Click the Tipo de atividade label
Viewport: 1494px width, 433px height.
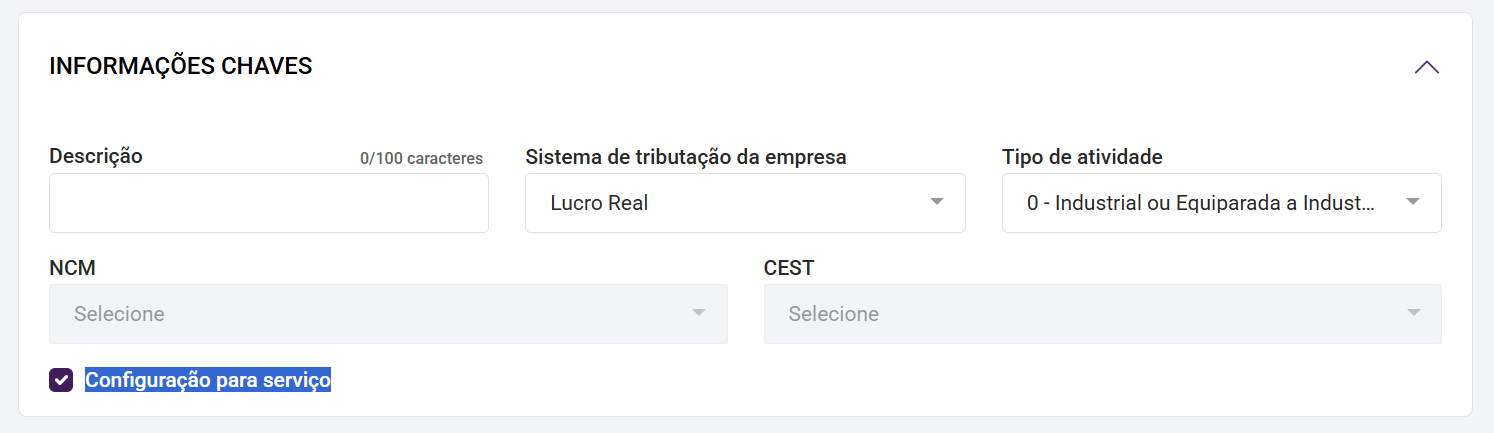(1082, 157)
